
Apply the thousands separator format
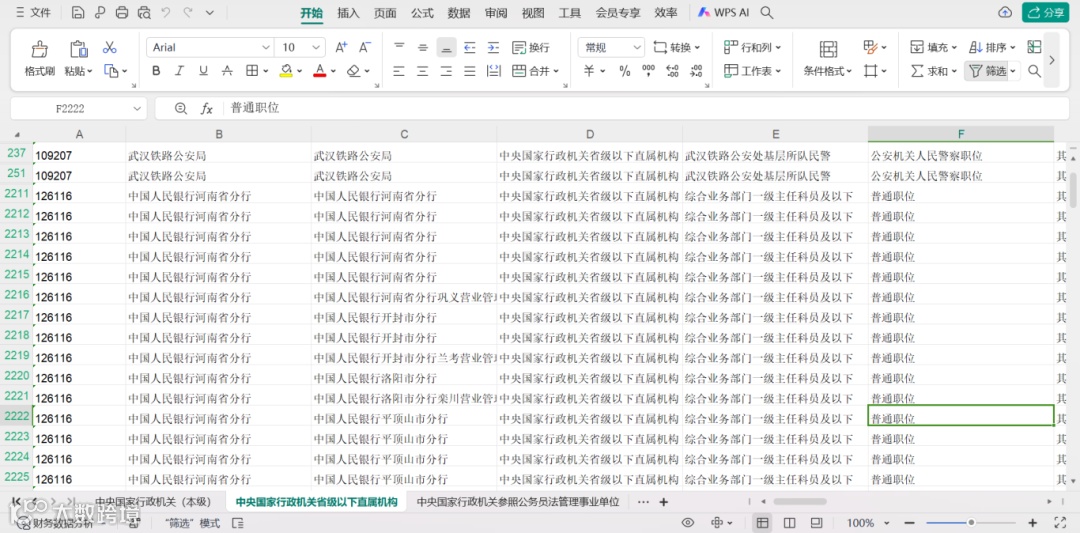coord(648,71)
